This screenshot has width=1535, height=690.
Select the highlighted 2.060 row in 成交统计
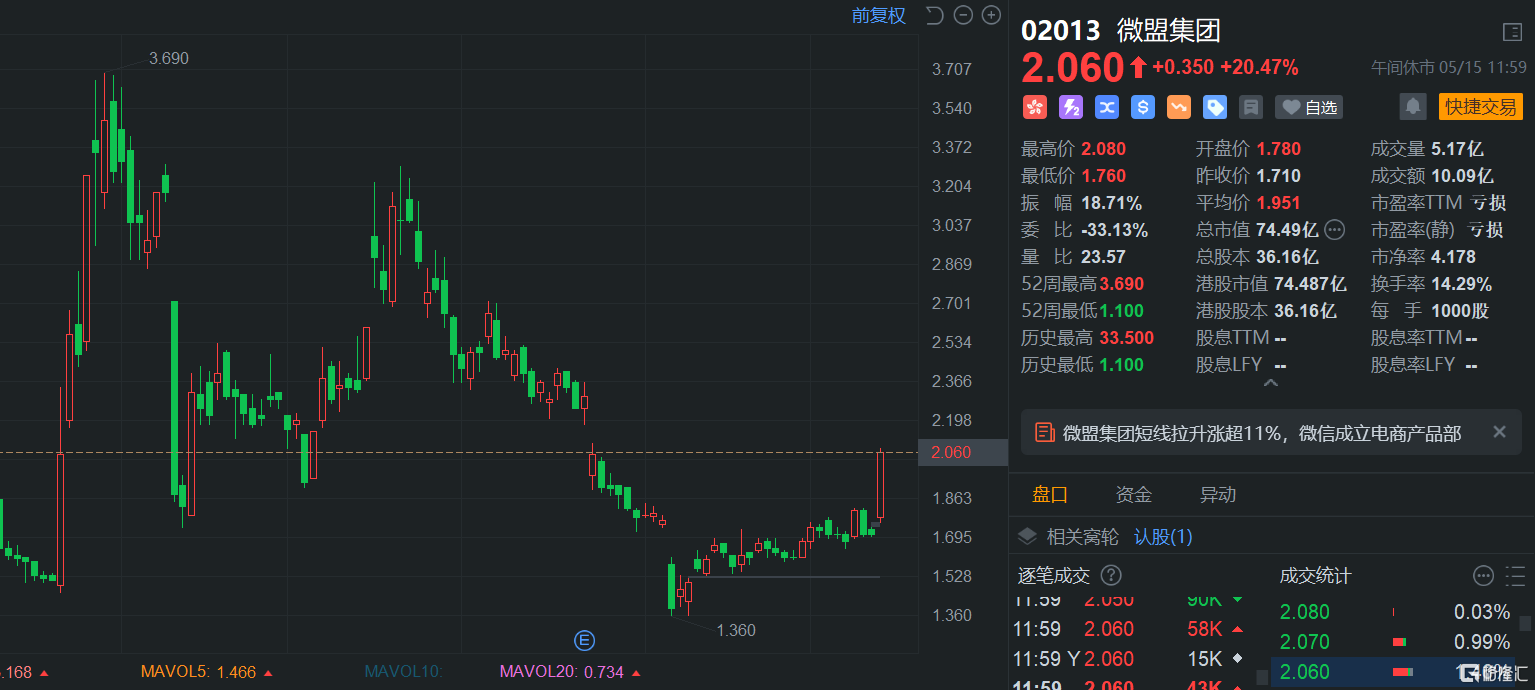[x=1395, y=672]
